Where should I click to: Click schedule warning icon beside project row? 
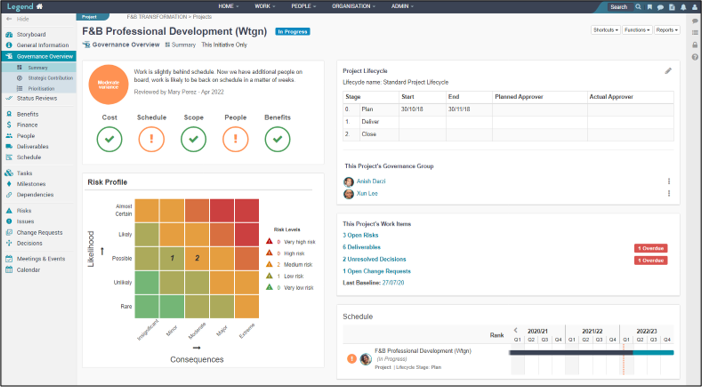click(x=352, y=359)
